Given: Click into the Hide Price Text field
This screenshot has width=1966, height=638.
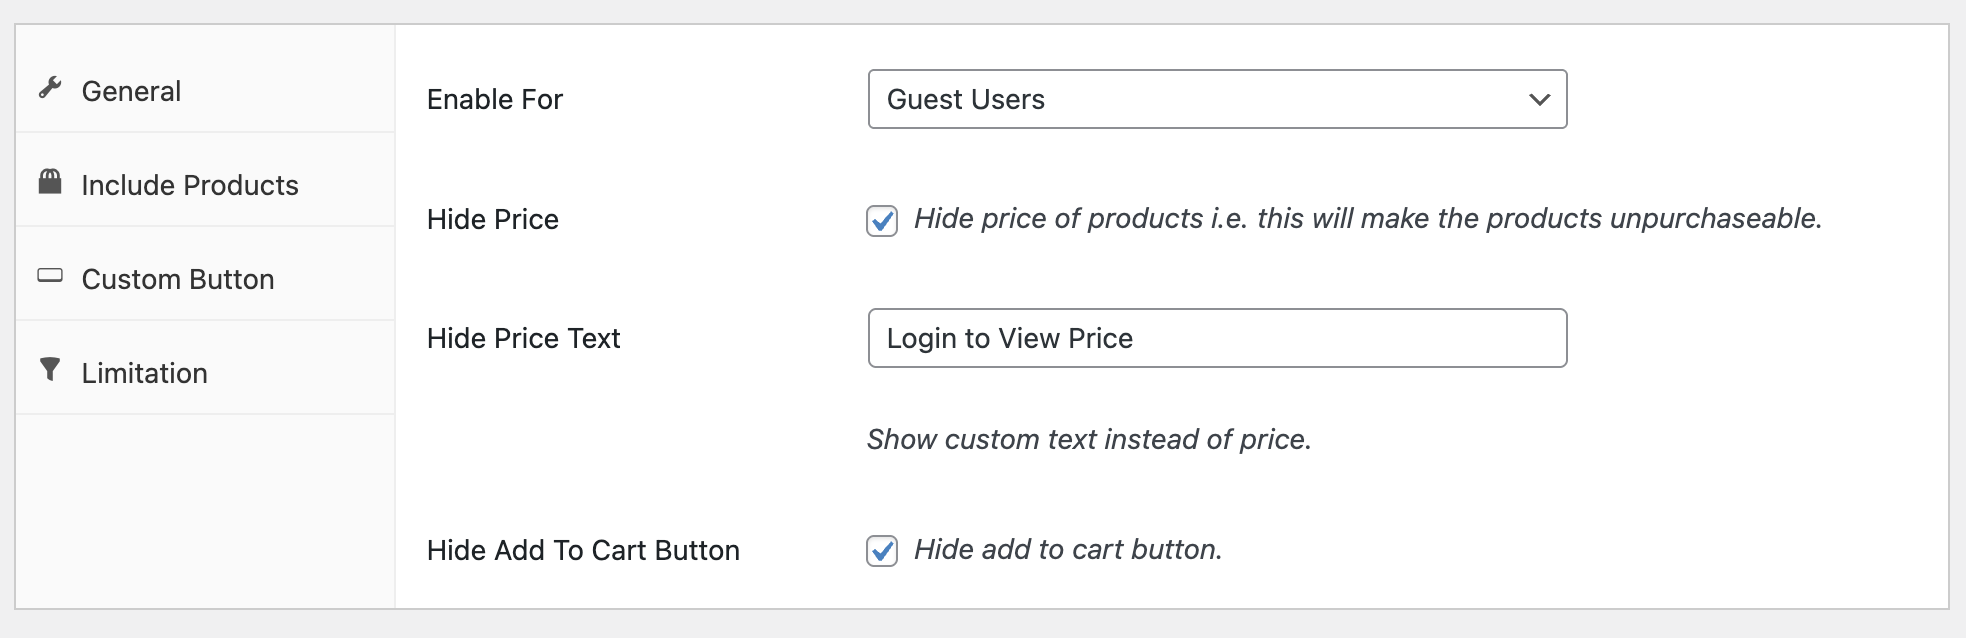Looking at the screenshot, I should click(1216, 338).
